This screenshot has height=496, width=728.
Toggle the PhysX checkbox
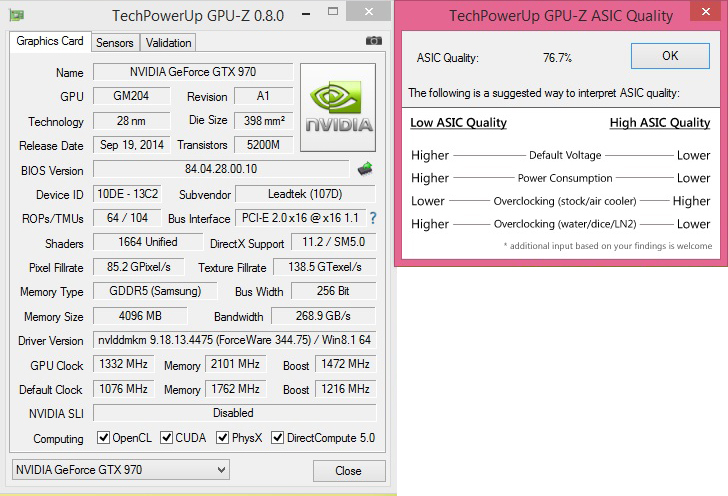click(222, 437)
